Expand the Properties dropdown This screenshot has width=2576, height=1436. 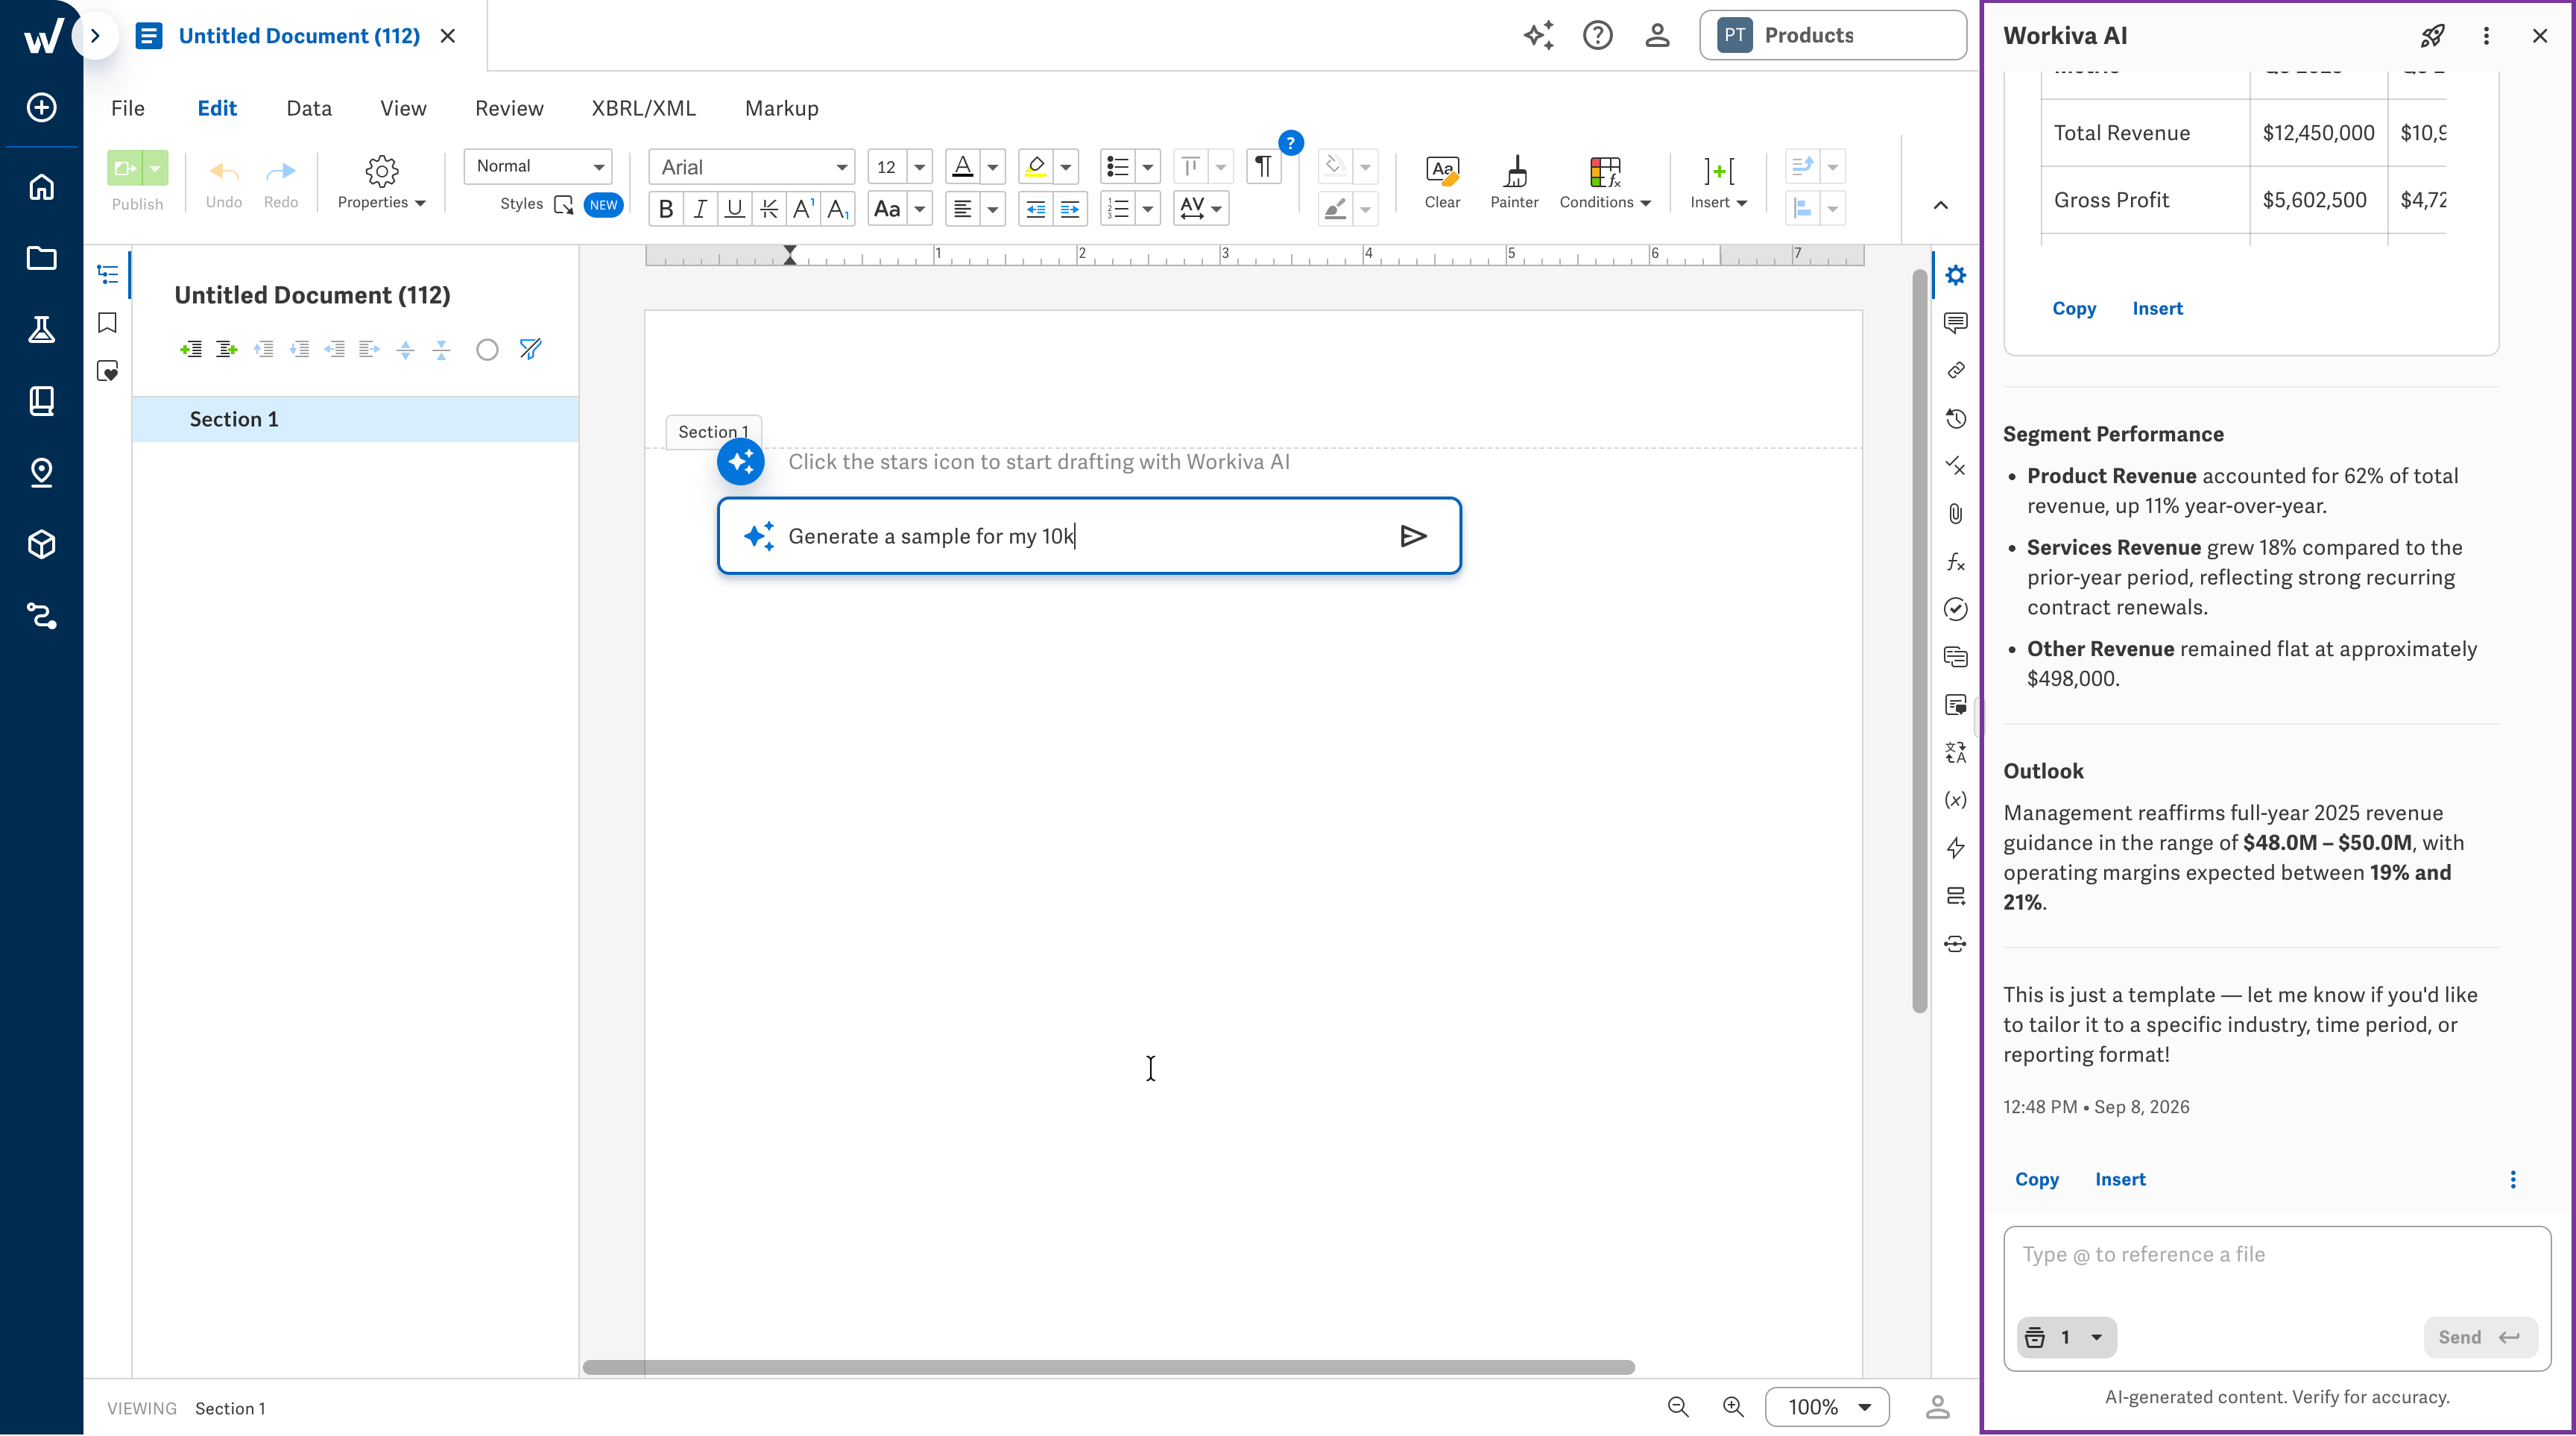[x=381, y=183]
